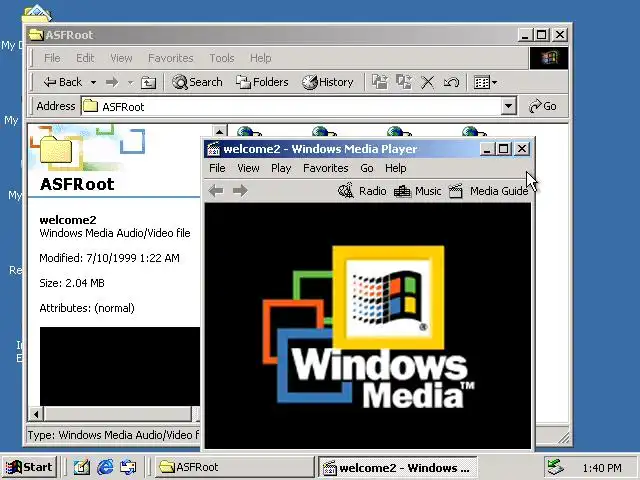Open Media Player's Favorites menu

click(x=325, y=168)
